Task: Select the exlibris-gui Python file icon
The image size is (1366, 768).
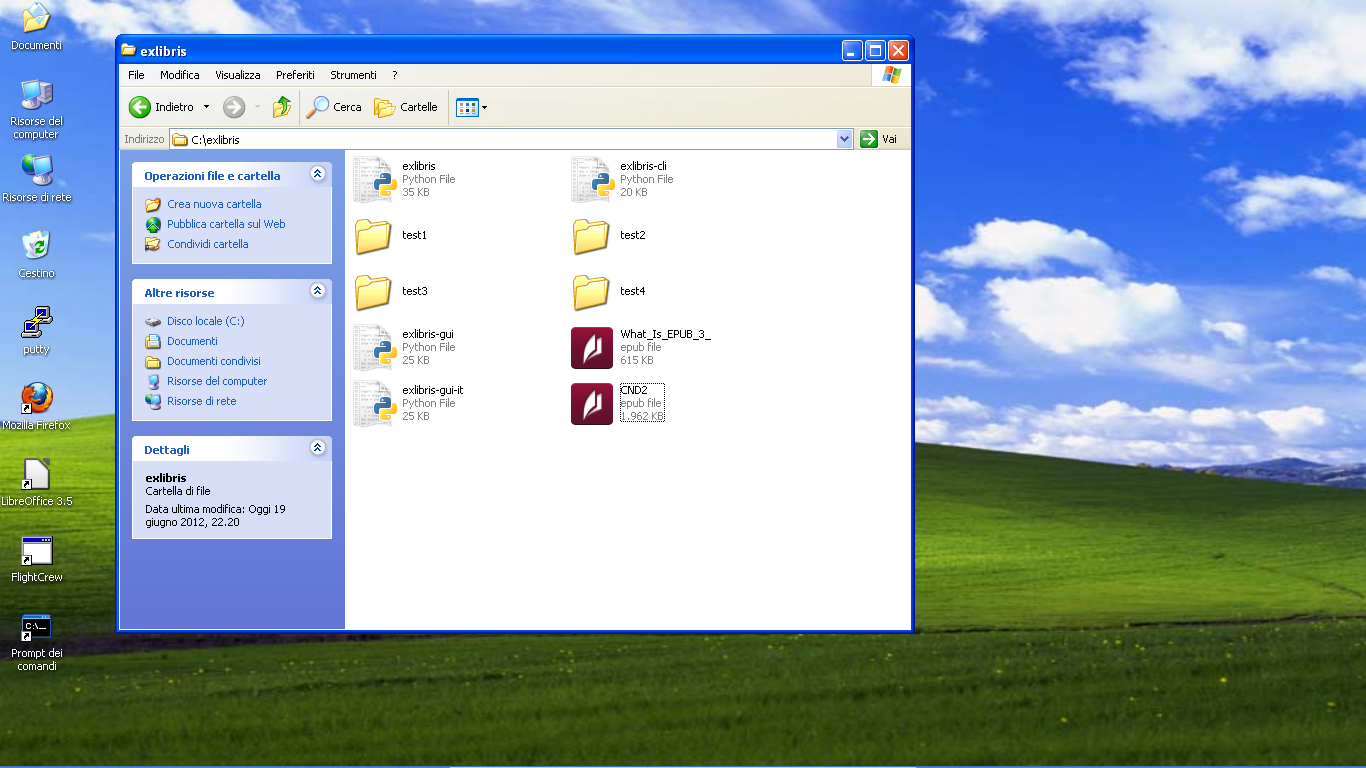Action: click(376, 347)
